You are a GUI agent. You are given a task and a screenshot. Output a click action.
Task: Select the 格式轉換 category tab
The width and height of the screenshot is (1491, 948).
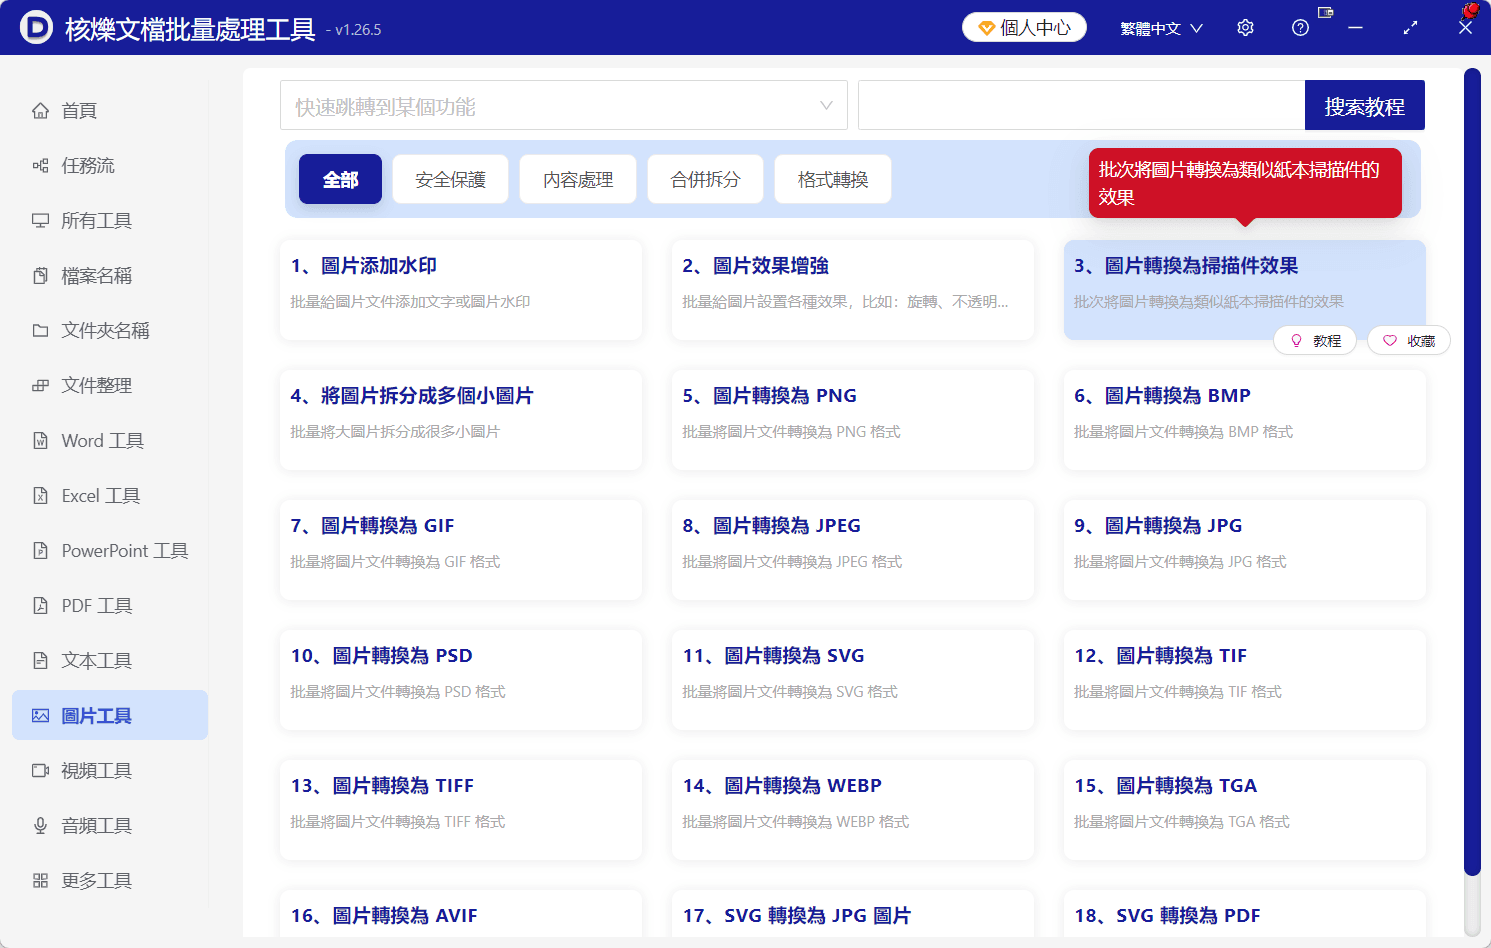833,179
